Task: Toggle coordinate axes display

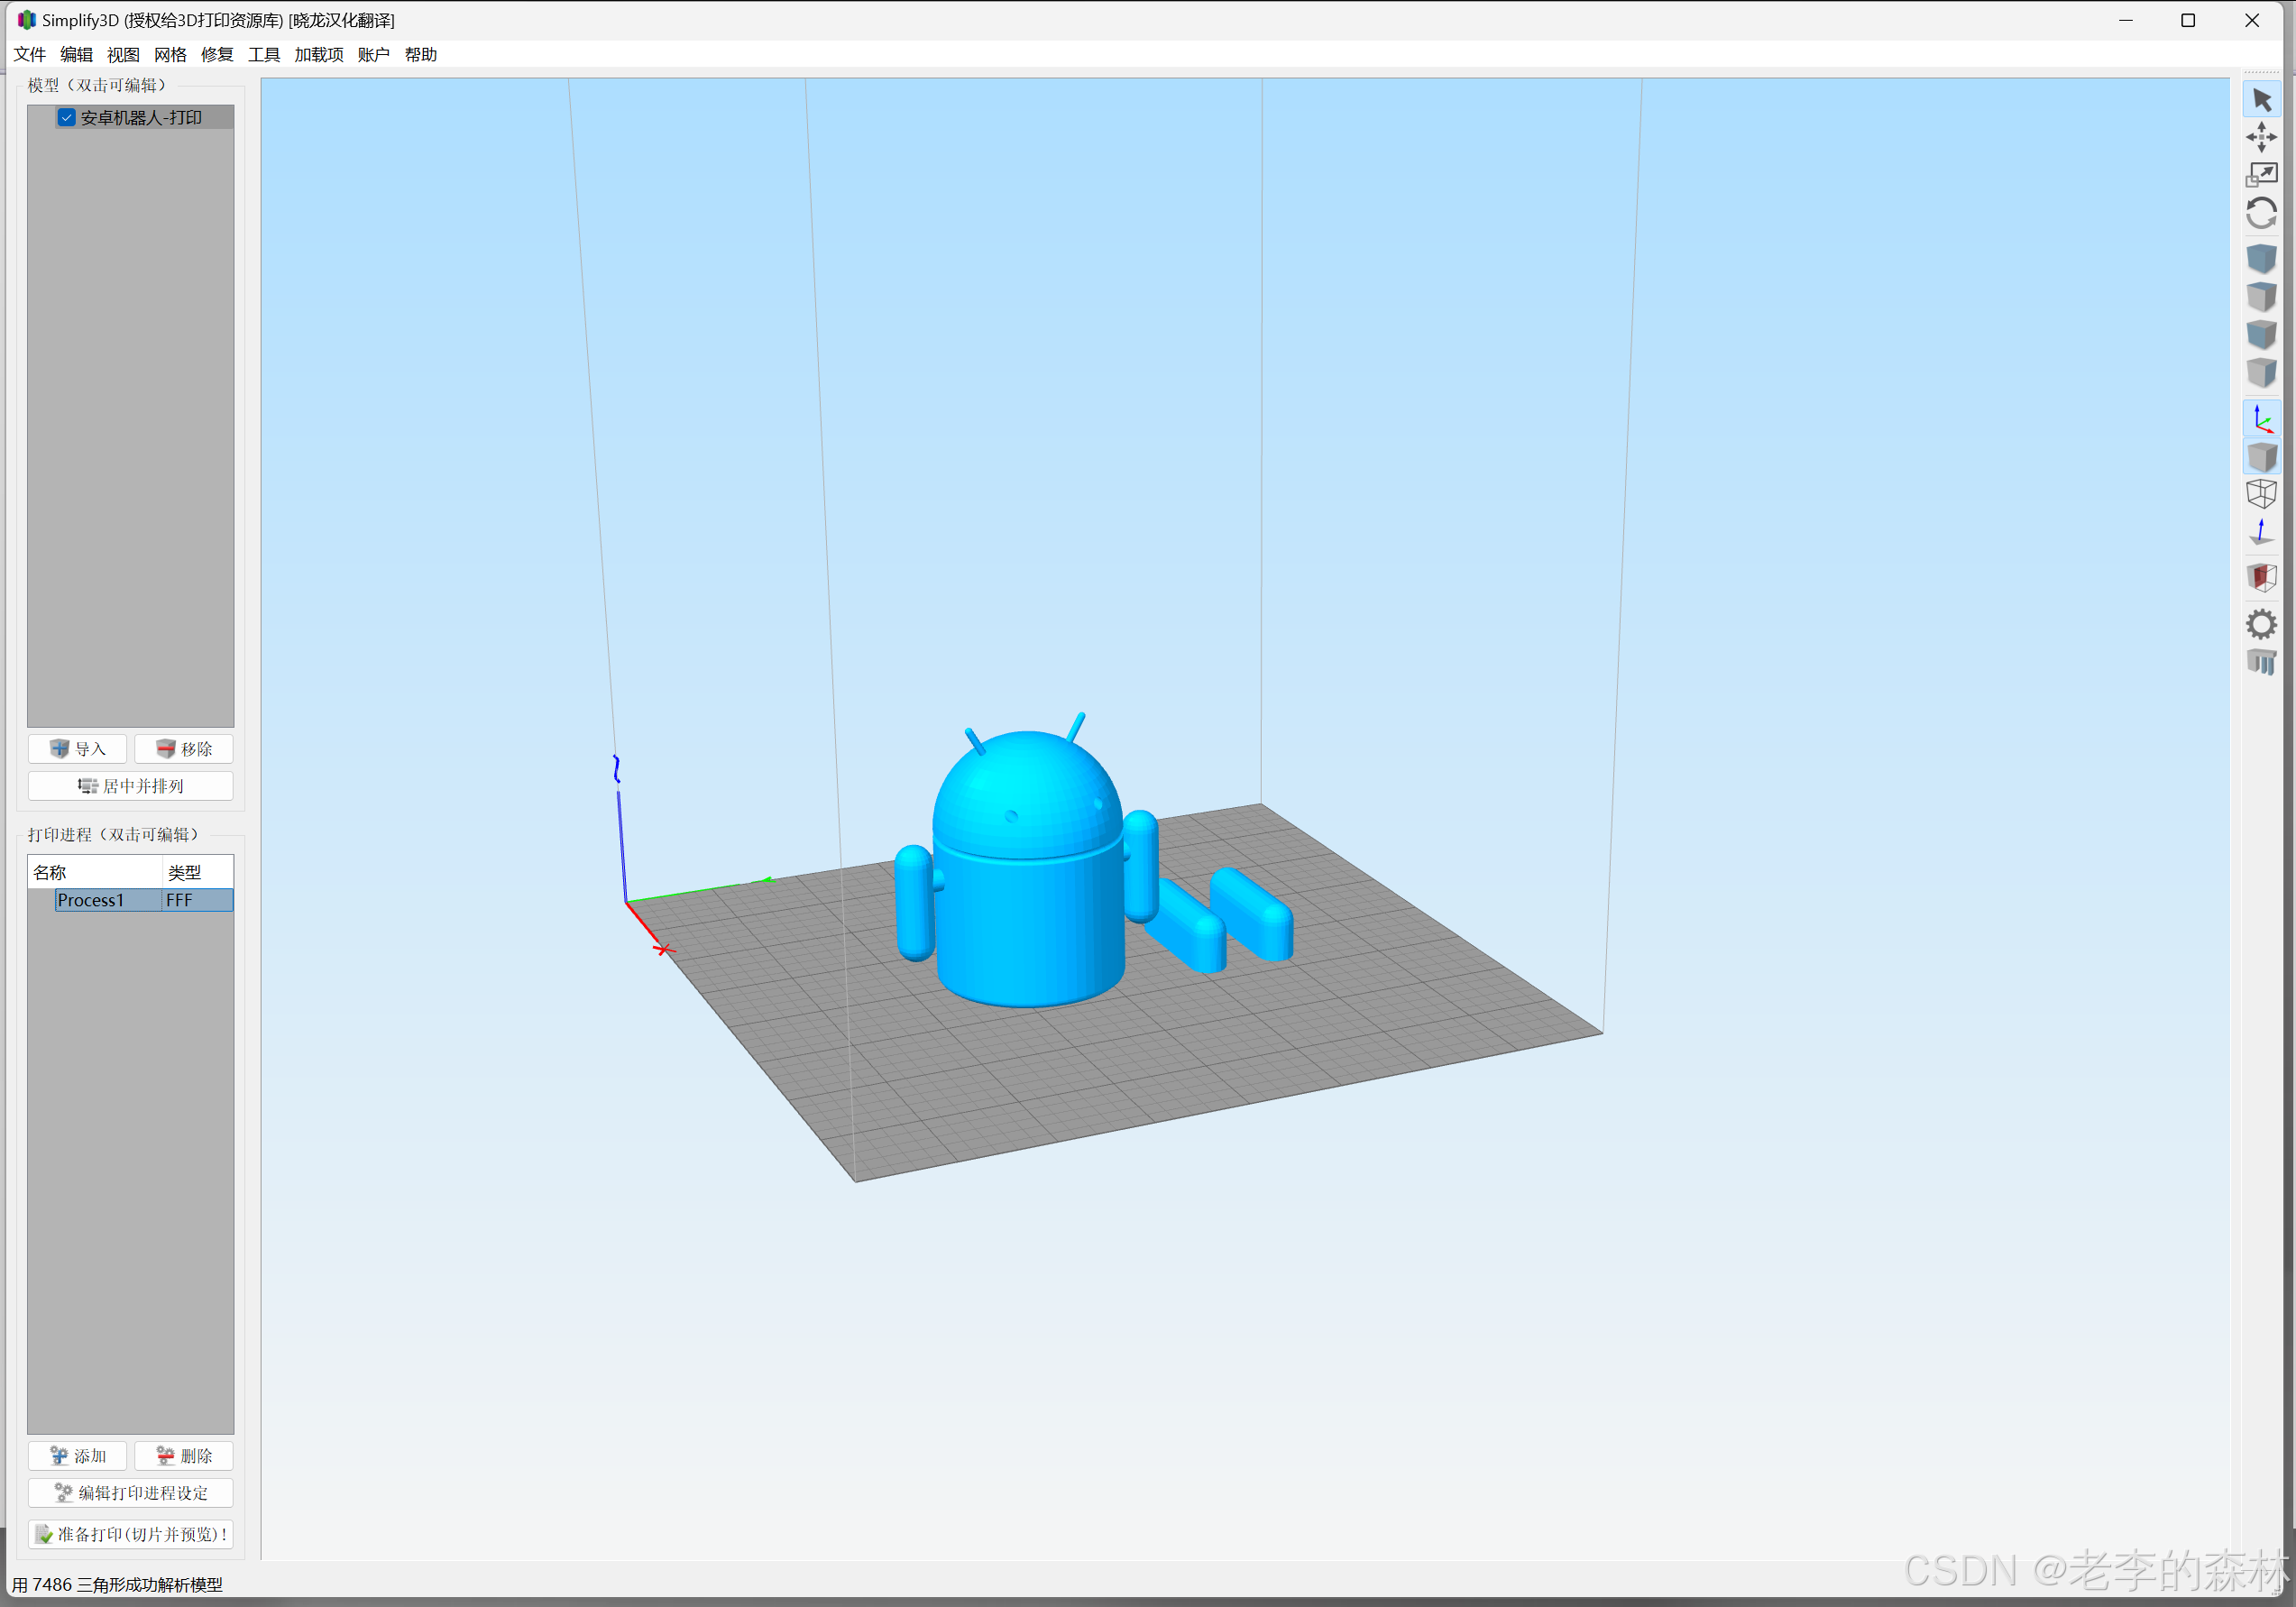Action: coord(2261,418)
